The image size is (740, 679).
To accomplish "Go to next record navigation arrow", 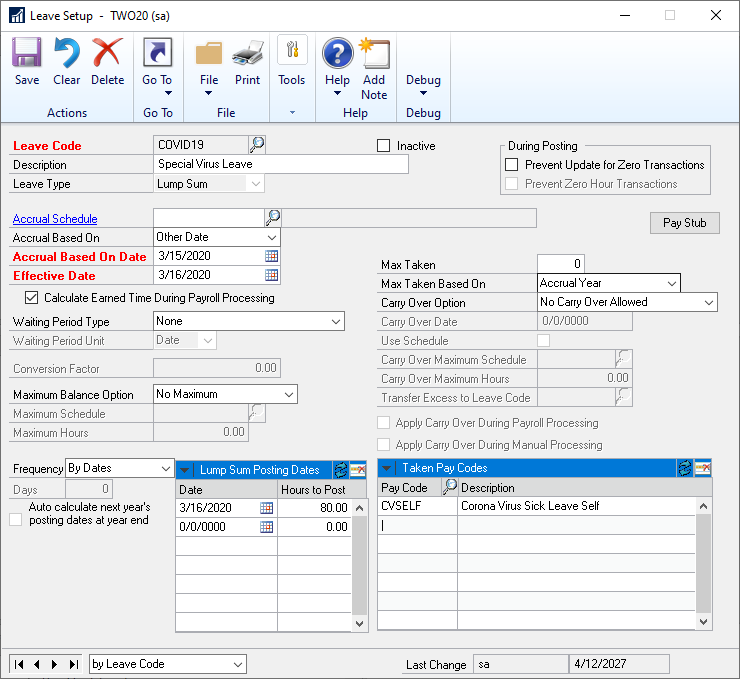I will (x=55, y=664).
